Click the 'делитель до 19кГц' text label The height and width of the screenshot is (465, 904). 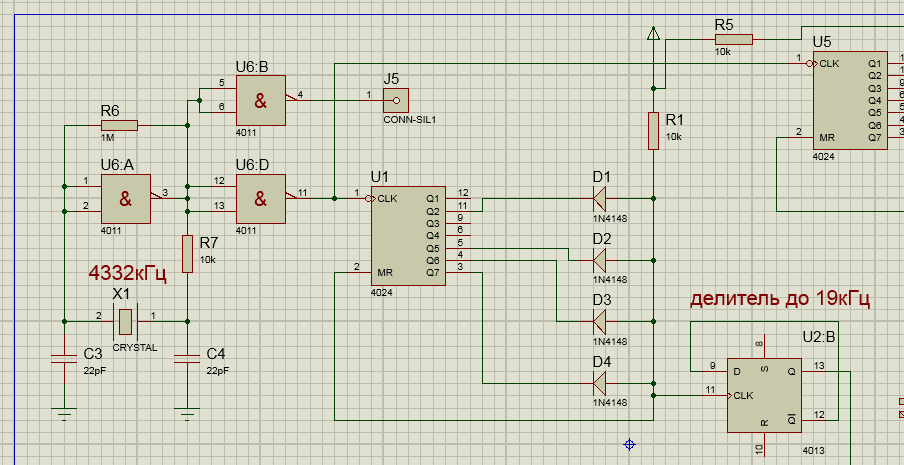coord(779,299)
